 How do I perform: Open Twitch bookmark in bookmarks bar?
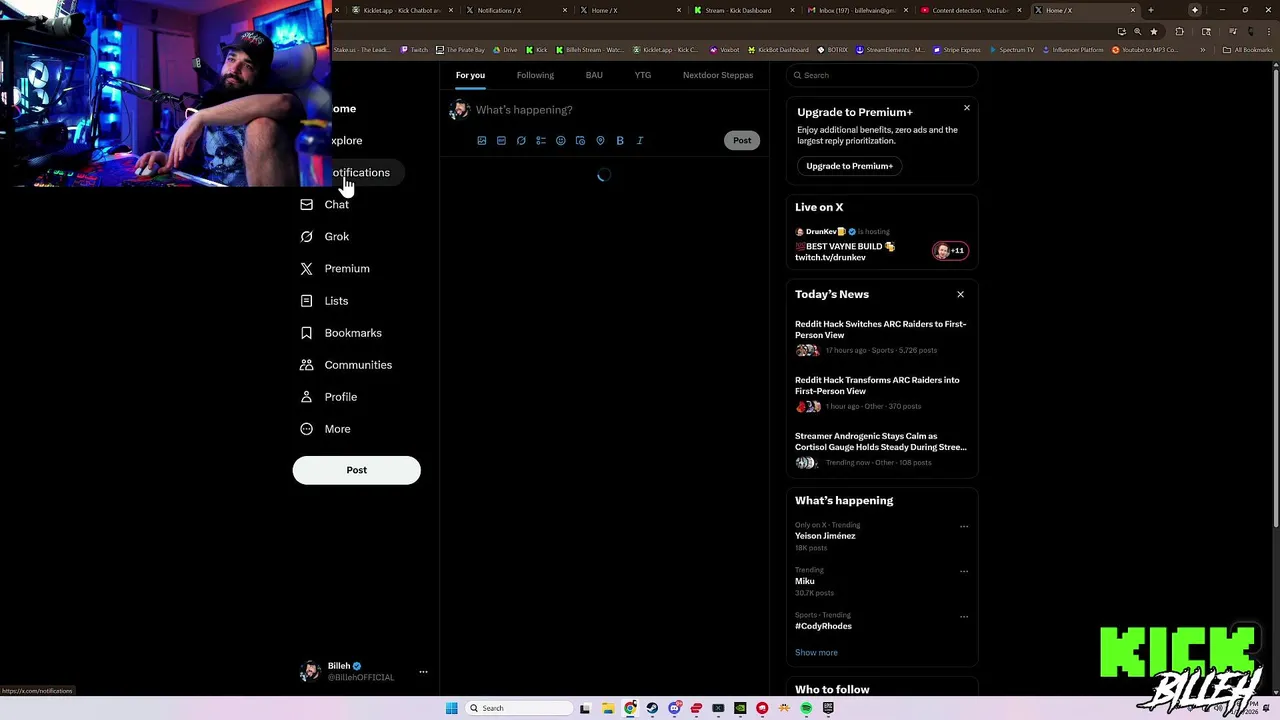[415, 50]
